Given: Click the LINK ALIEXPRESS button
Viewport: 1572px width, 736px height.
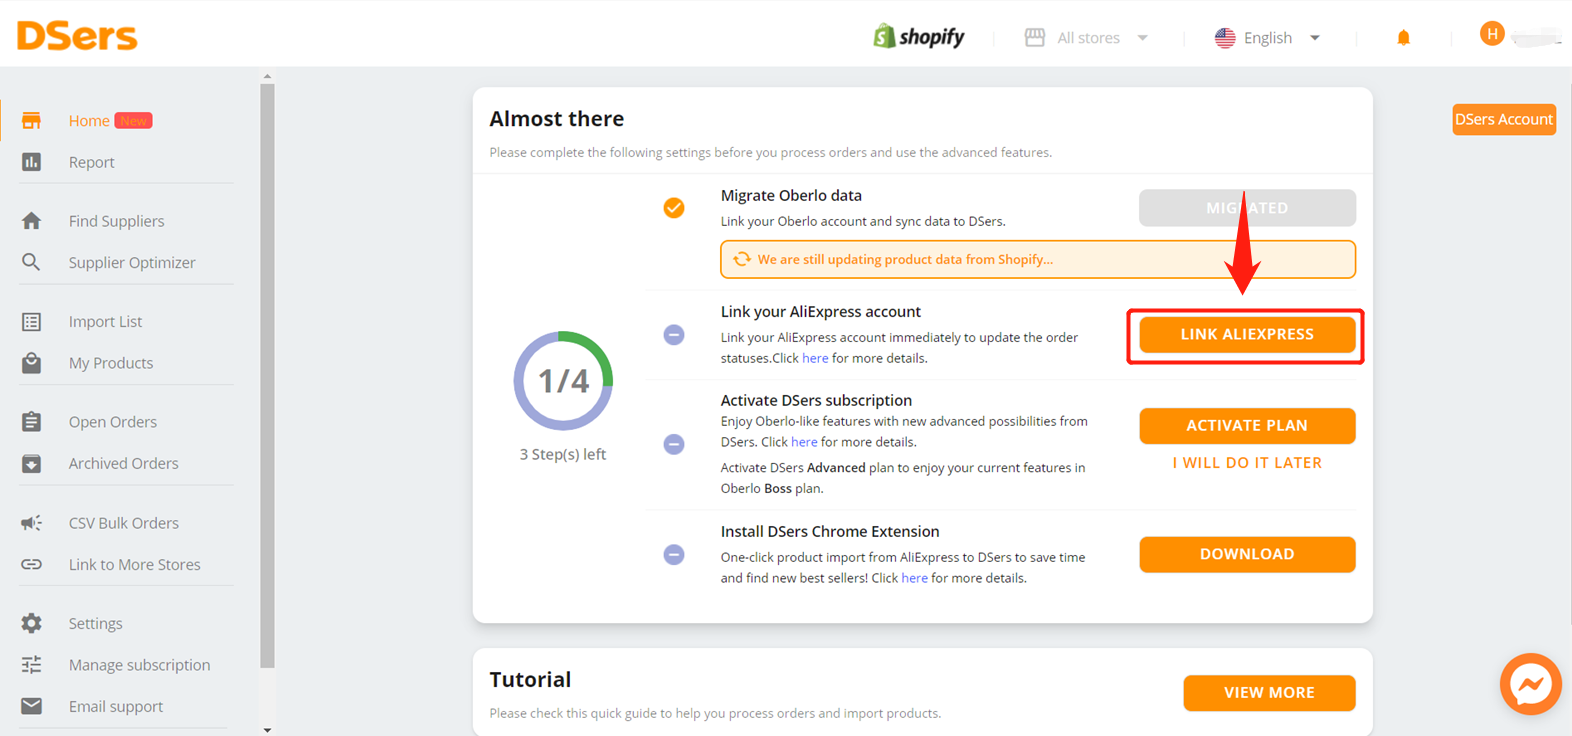Looking at the screenshot, I should [x=1247, y=335].
